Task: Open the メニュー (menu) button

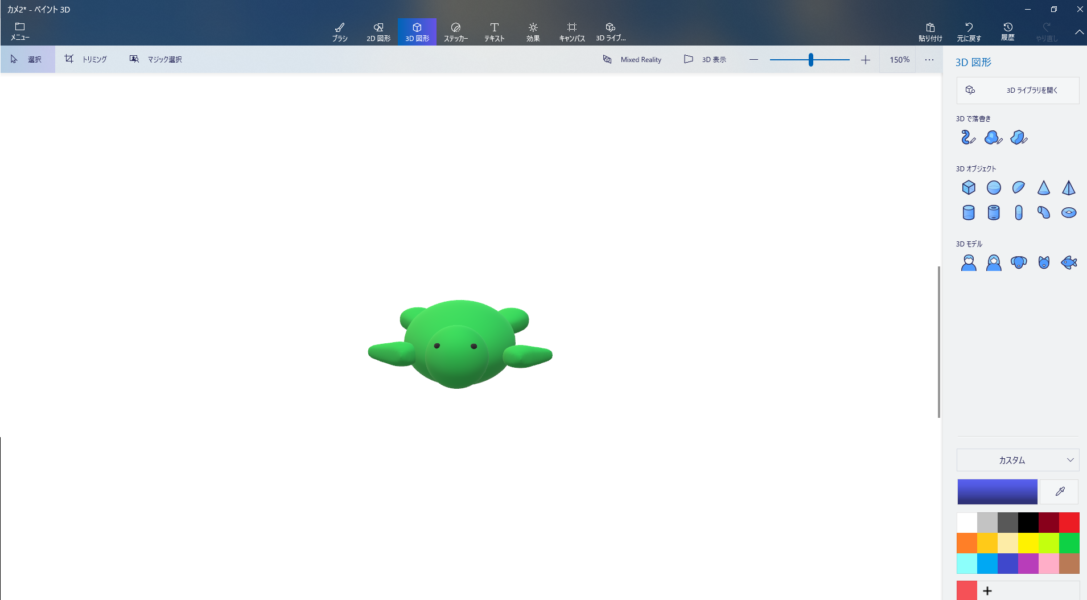Action: click(x=19, y=31)
